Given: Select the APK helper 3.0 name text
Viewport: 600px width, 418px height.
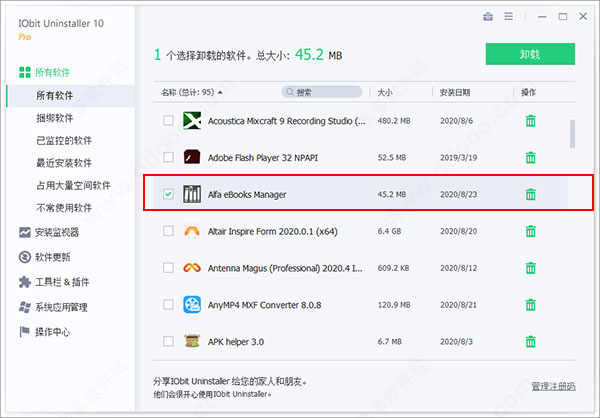Looking at the screenshot, I should pyautogui.click(x=236, y=341).
